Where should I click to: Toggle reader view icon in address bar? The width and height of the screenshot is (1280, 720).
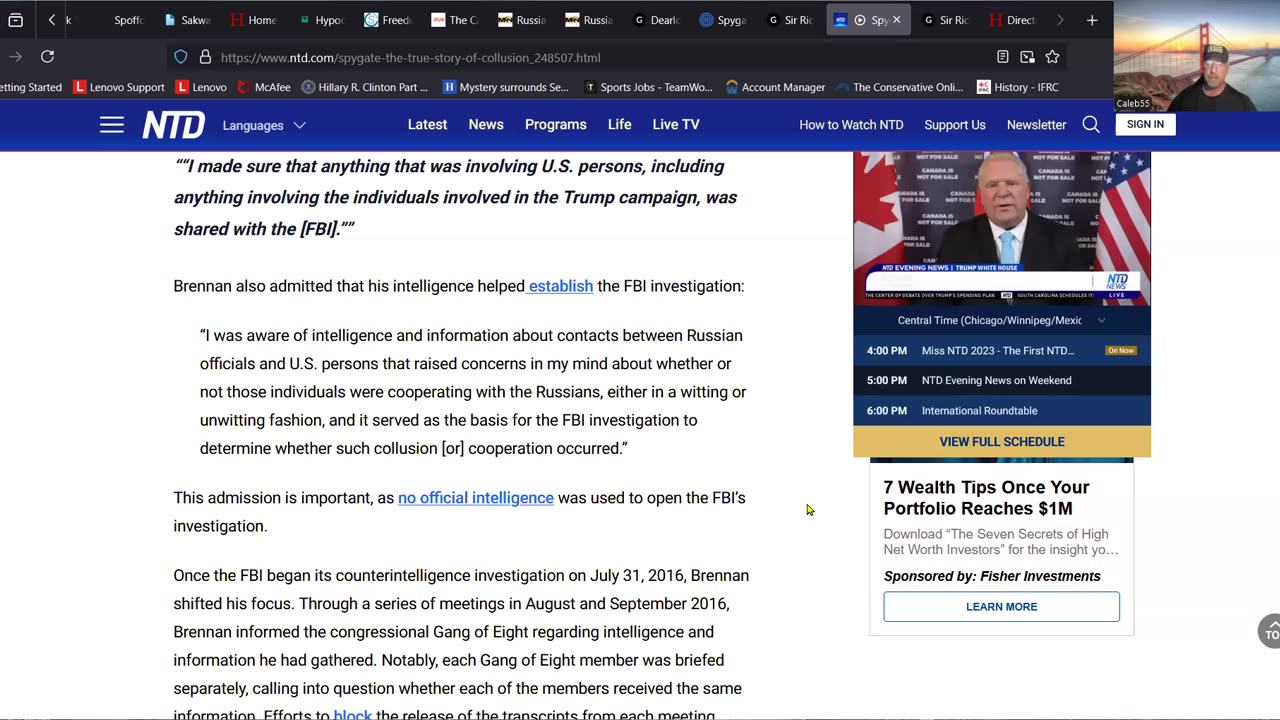tap(1003, 57)
